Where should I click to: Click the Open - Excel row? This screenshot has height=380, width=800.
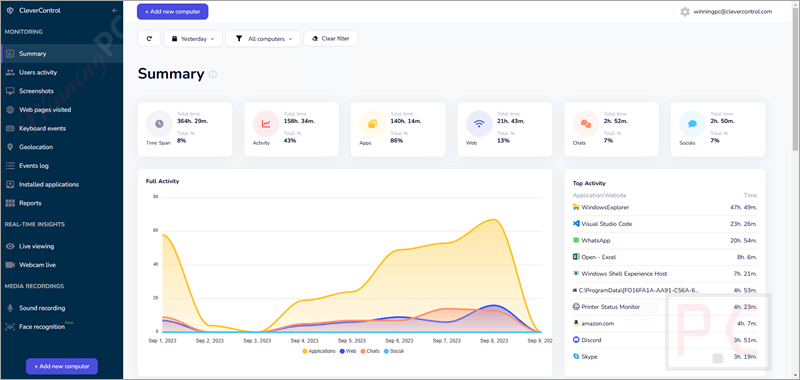click(665, 257)
